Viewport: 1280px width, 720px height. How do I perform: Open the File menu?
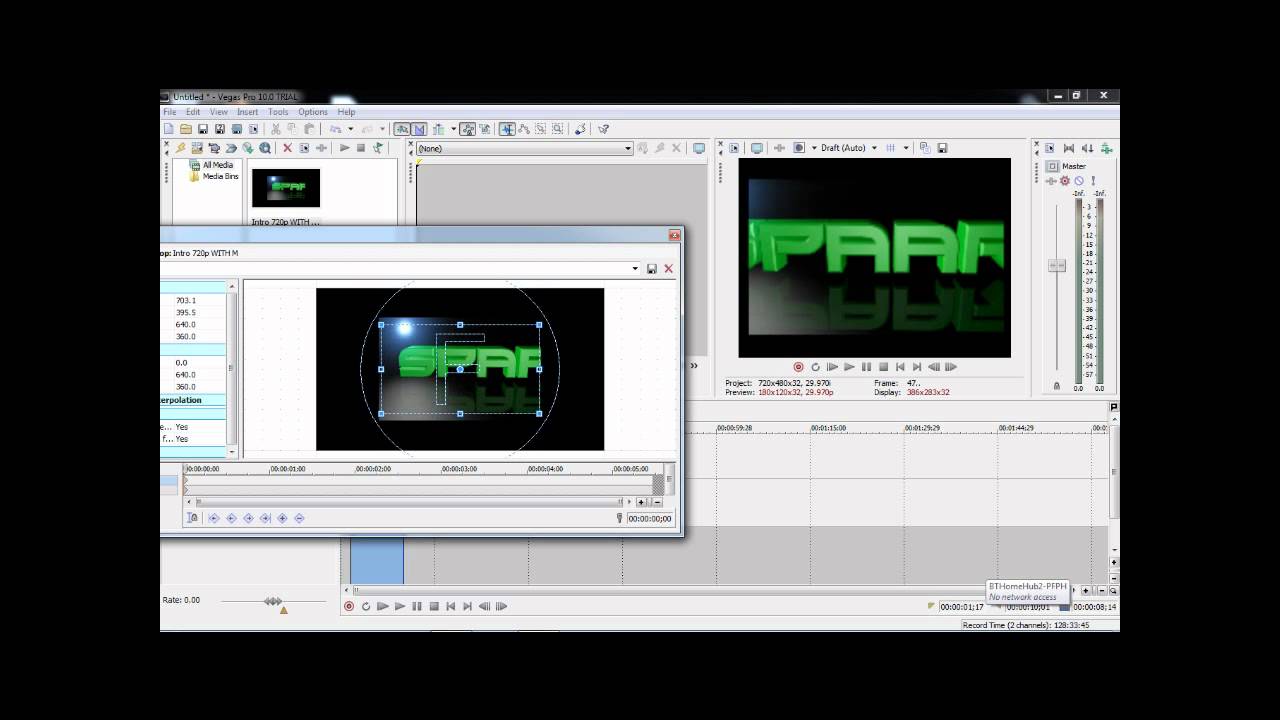point(170,112)
